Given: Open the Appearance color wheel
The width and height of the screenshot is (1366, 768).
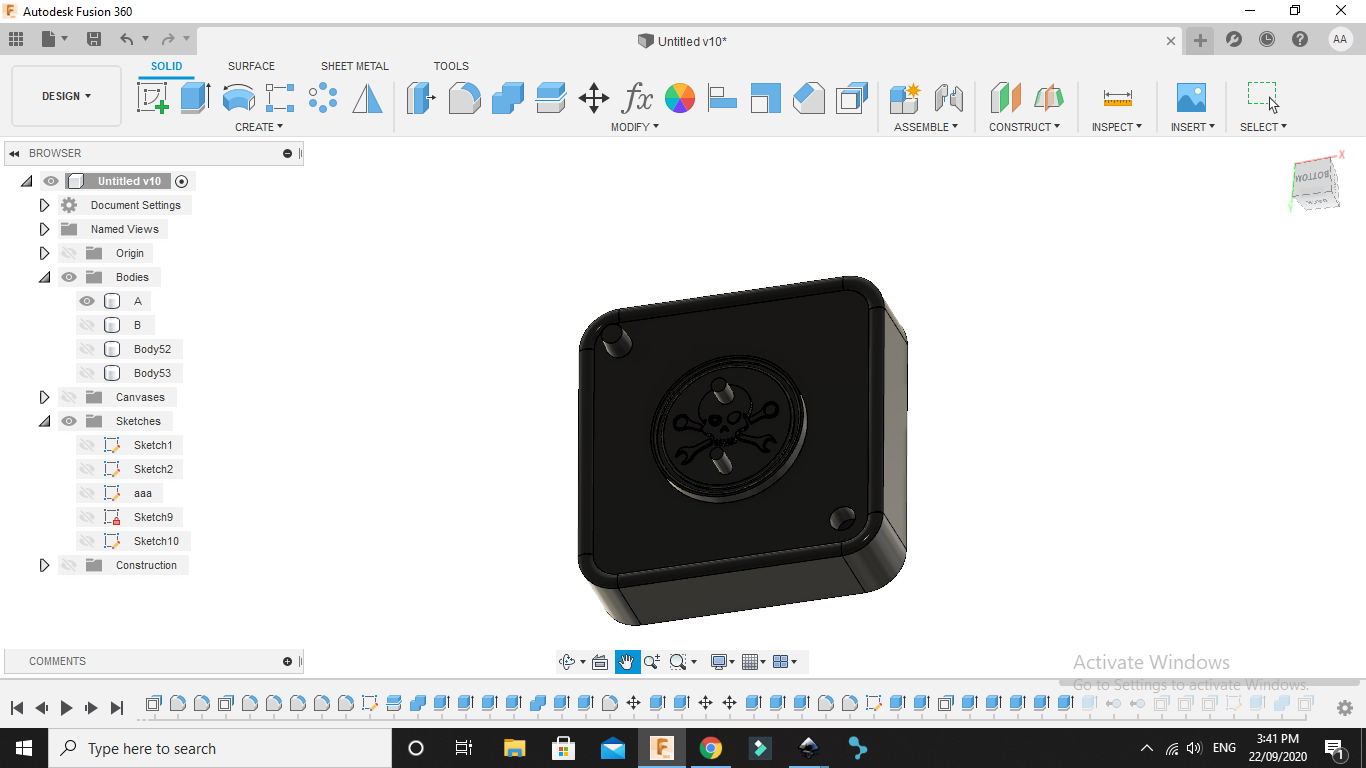Looking at the screenshot, I should click(x=680, y=98).
